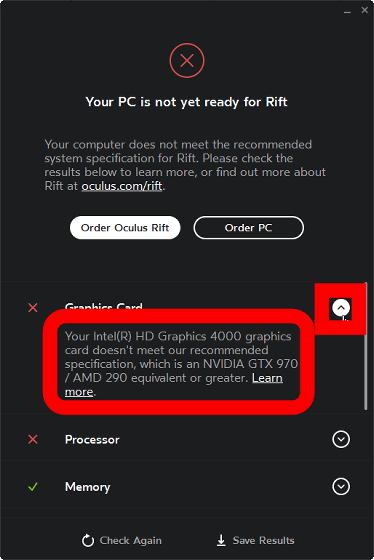Collapse the Graphics Card details
The image size is (374, 560).
point(341,308)
